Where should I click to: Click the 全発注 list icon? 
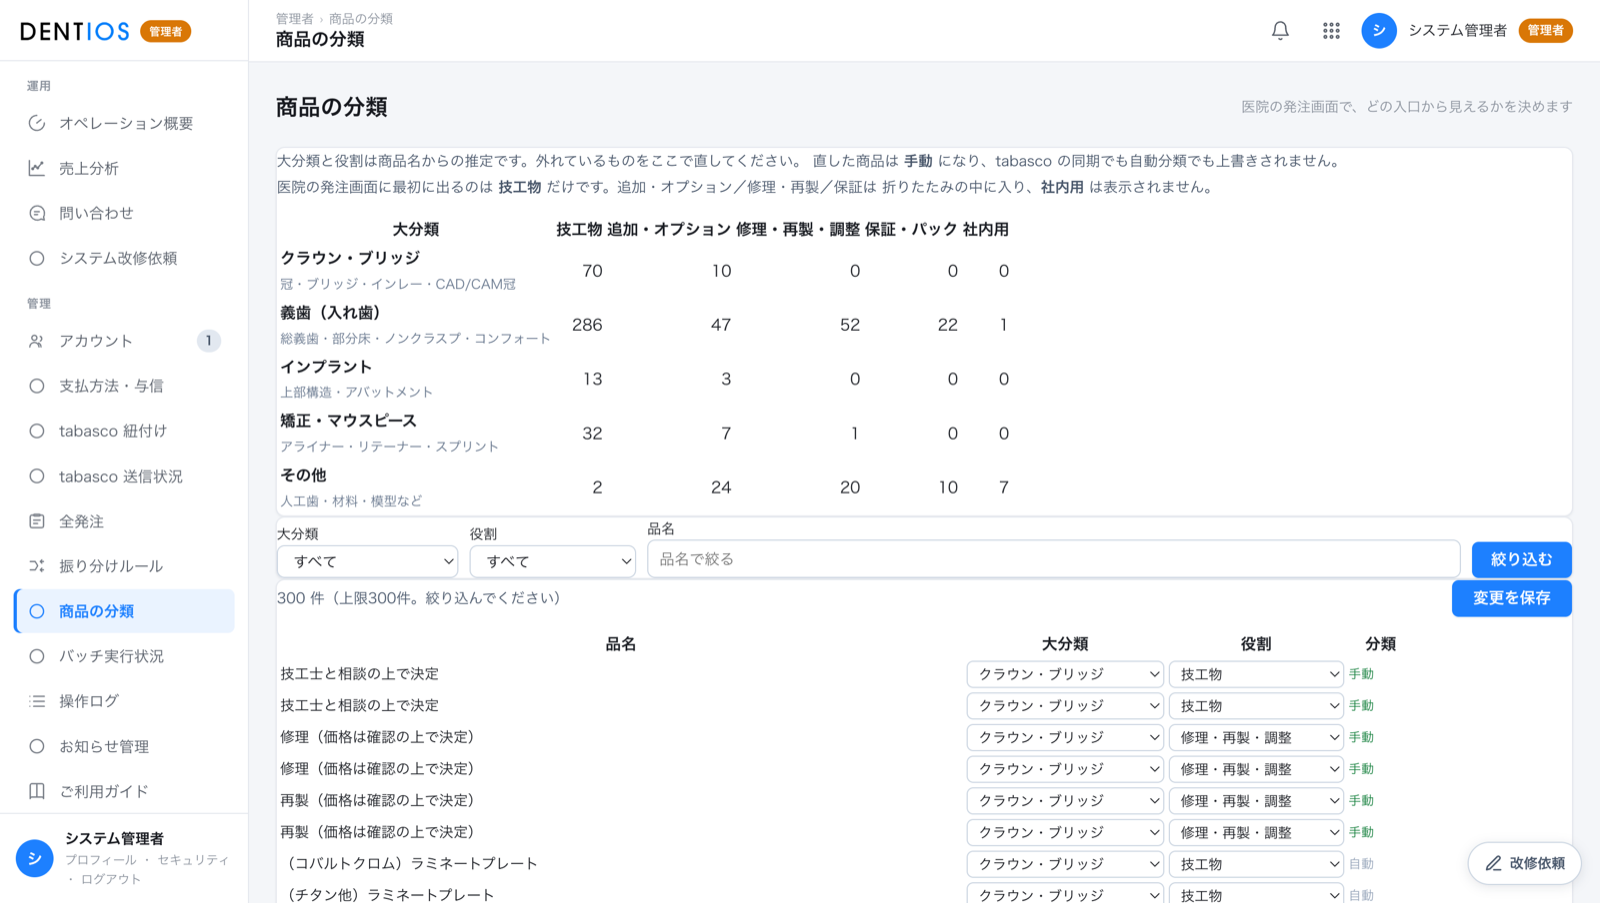37,521
